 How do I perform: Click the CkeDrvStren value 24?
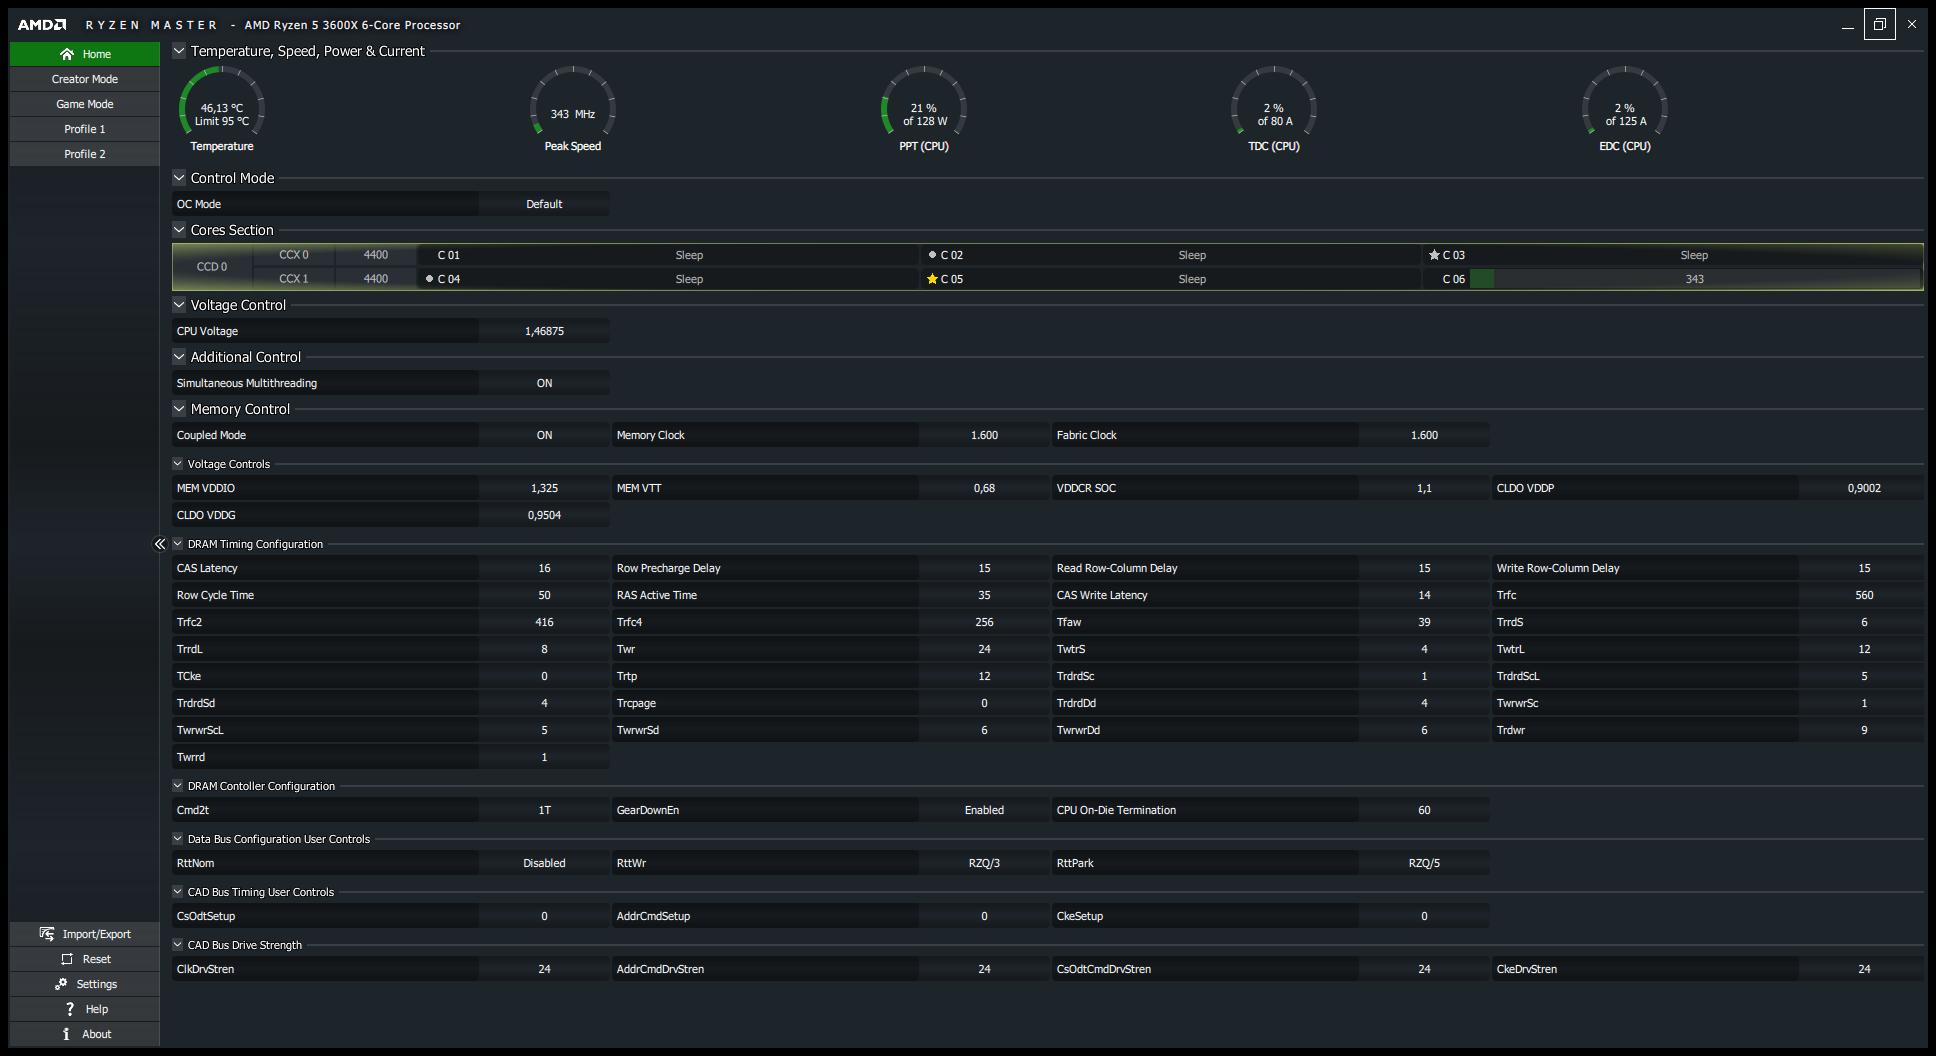click(1864, 969)
